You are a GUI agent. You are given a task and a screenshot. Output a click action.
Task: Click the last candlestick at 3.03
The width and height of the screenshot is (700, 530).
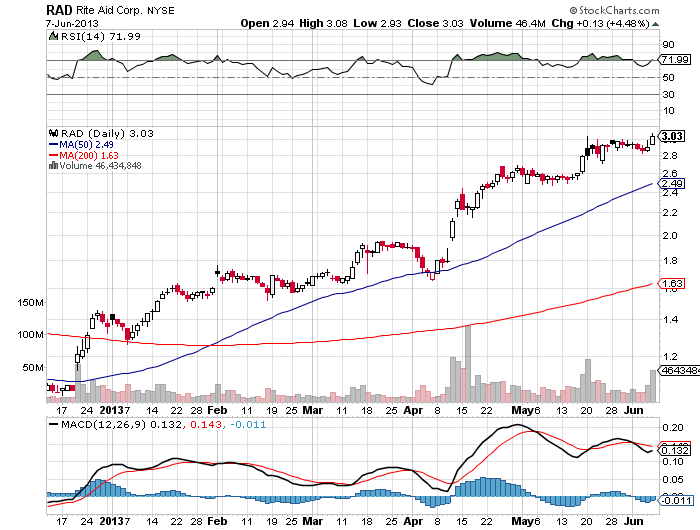(x=653, y=139)
